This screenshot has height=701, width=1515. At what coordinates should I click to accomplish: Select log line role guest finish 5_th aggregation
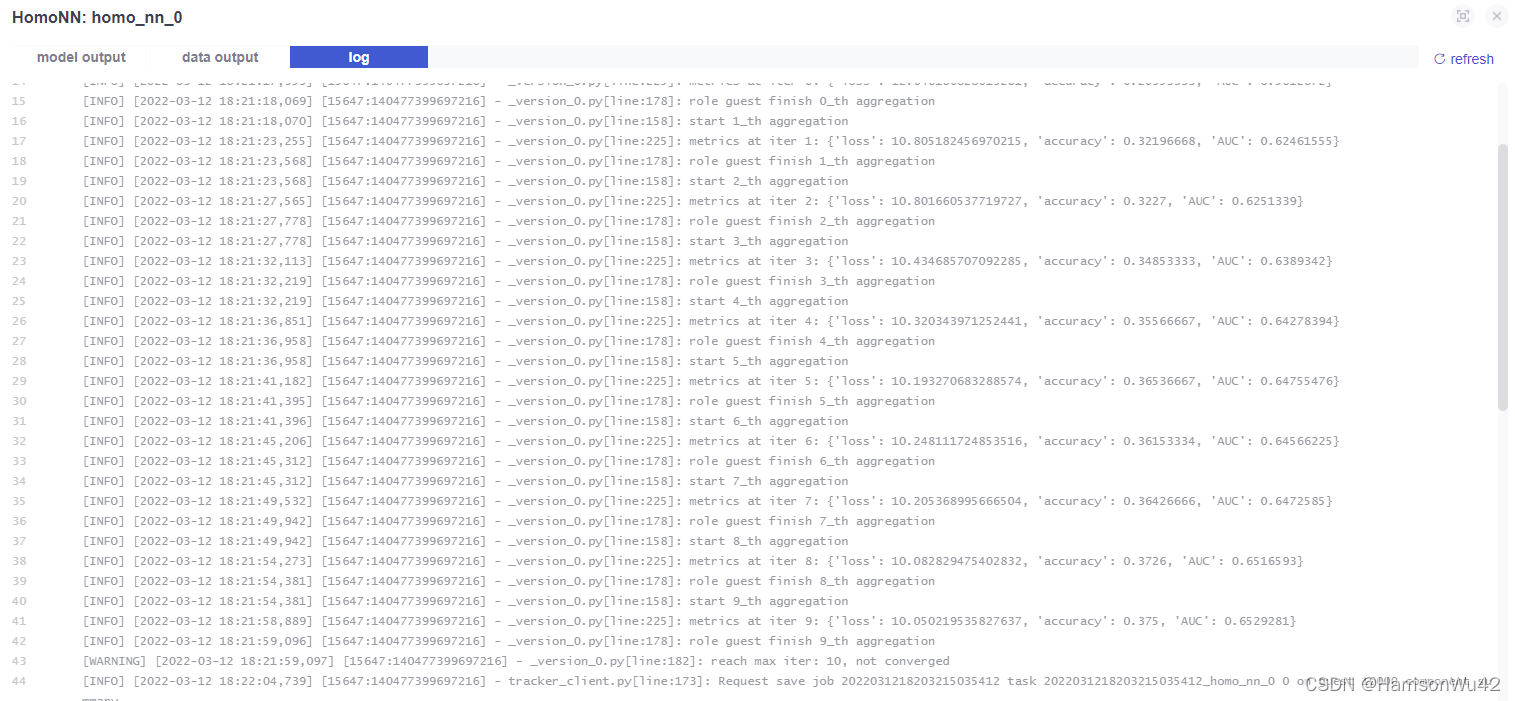coord(509,401)
